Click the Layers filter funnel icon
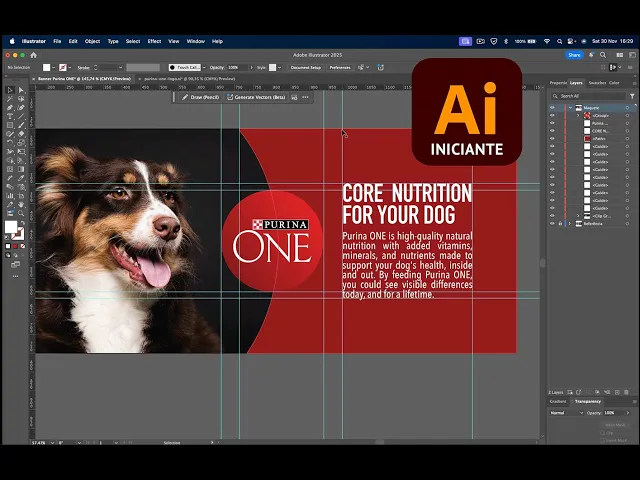Image resolution: width=640 pixels, height=480 pixels. (632, 96)
